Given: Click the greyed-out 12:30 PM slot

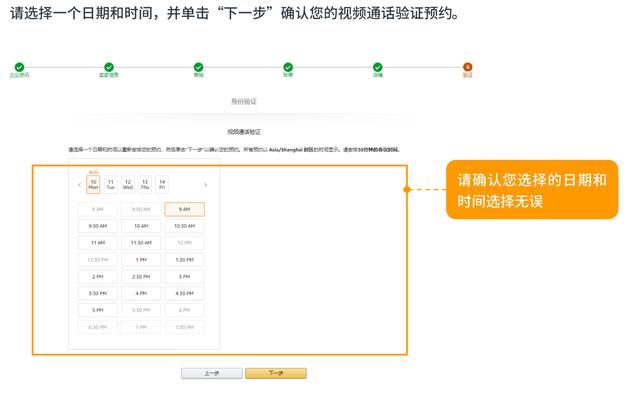Looking at the screenshot, I should pos(98,260).
